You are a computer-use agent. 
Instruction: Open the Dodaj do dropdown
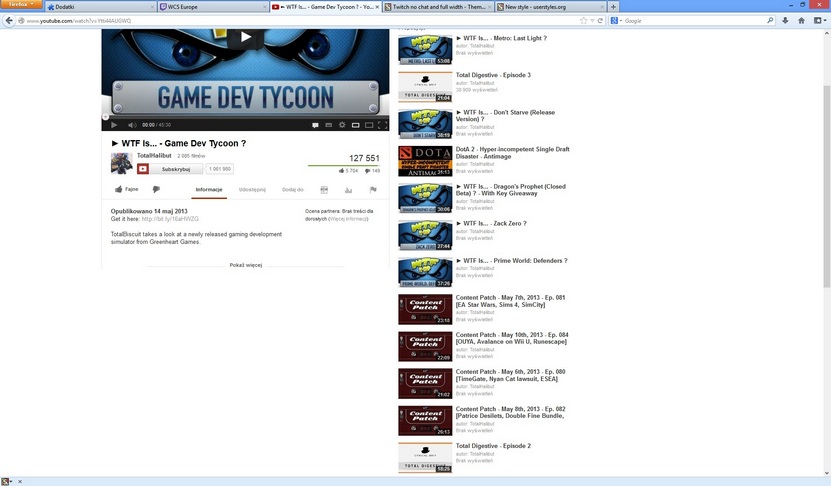click(293, 190)
